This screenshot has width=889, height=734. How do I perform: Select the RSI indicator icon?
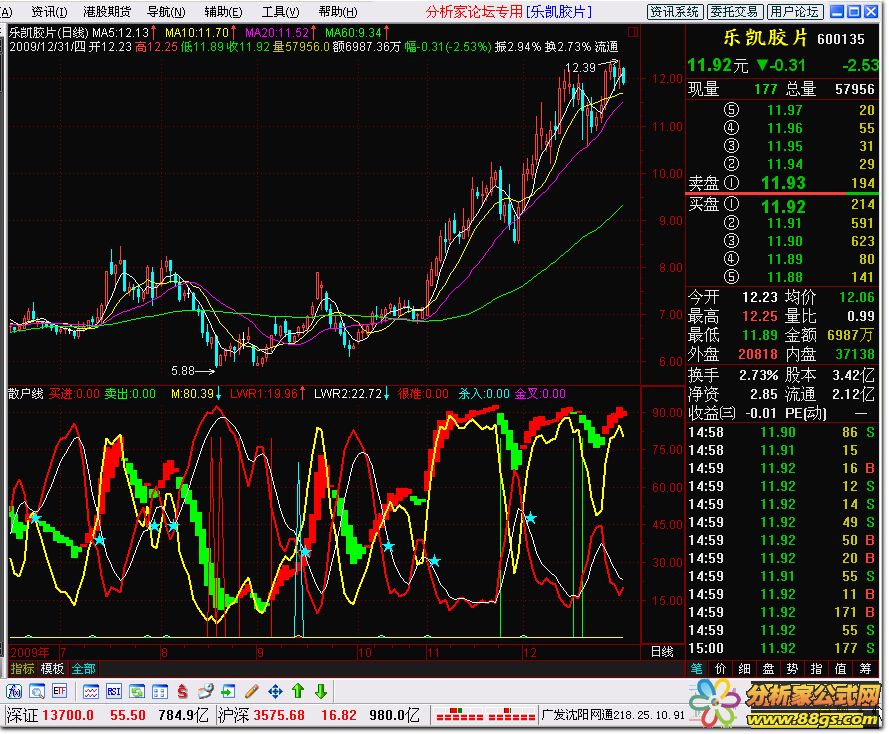[113, 691]
